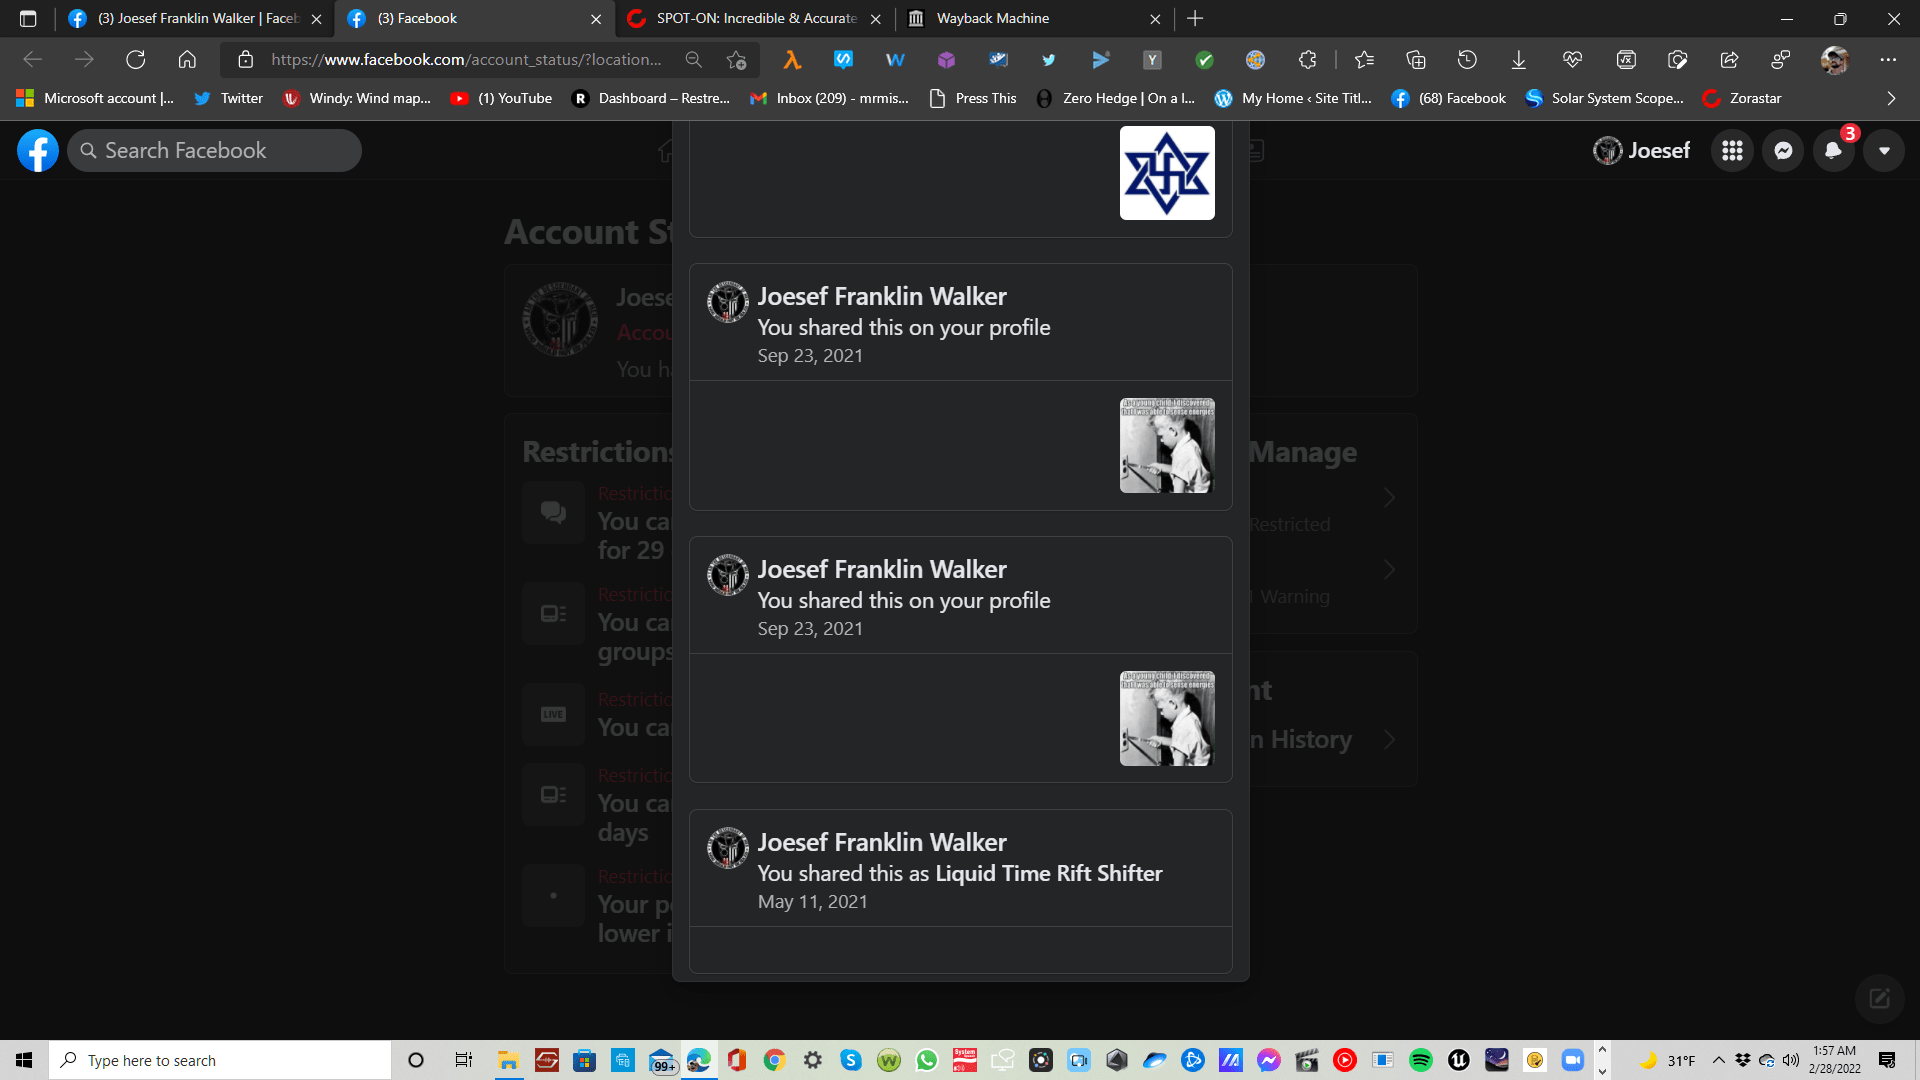Expand more bookmarks chevron

pos(1890,98)
